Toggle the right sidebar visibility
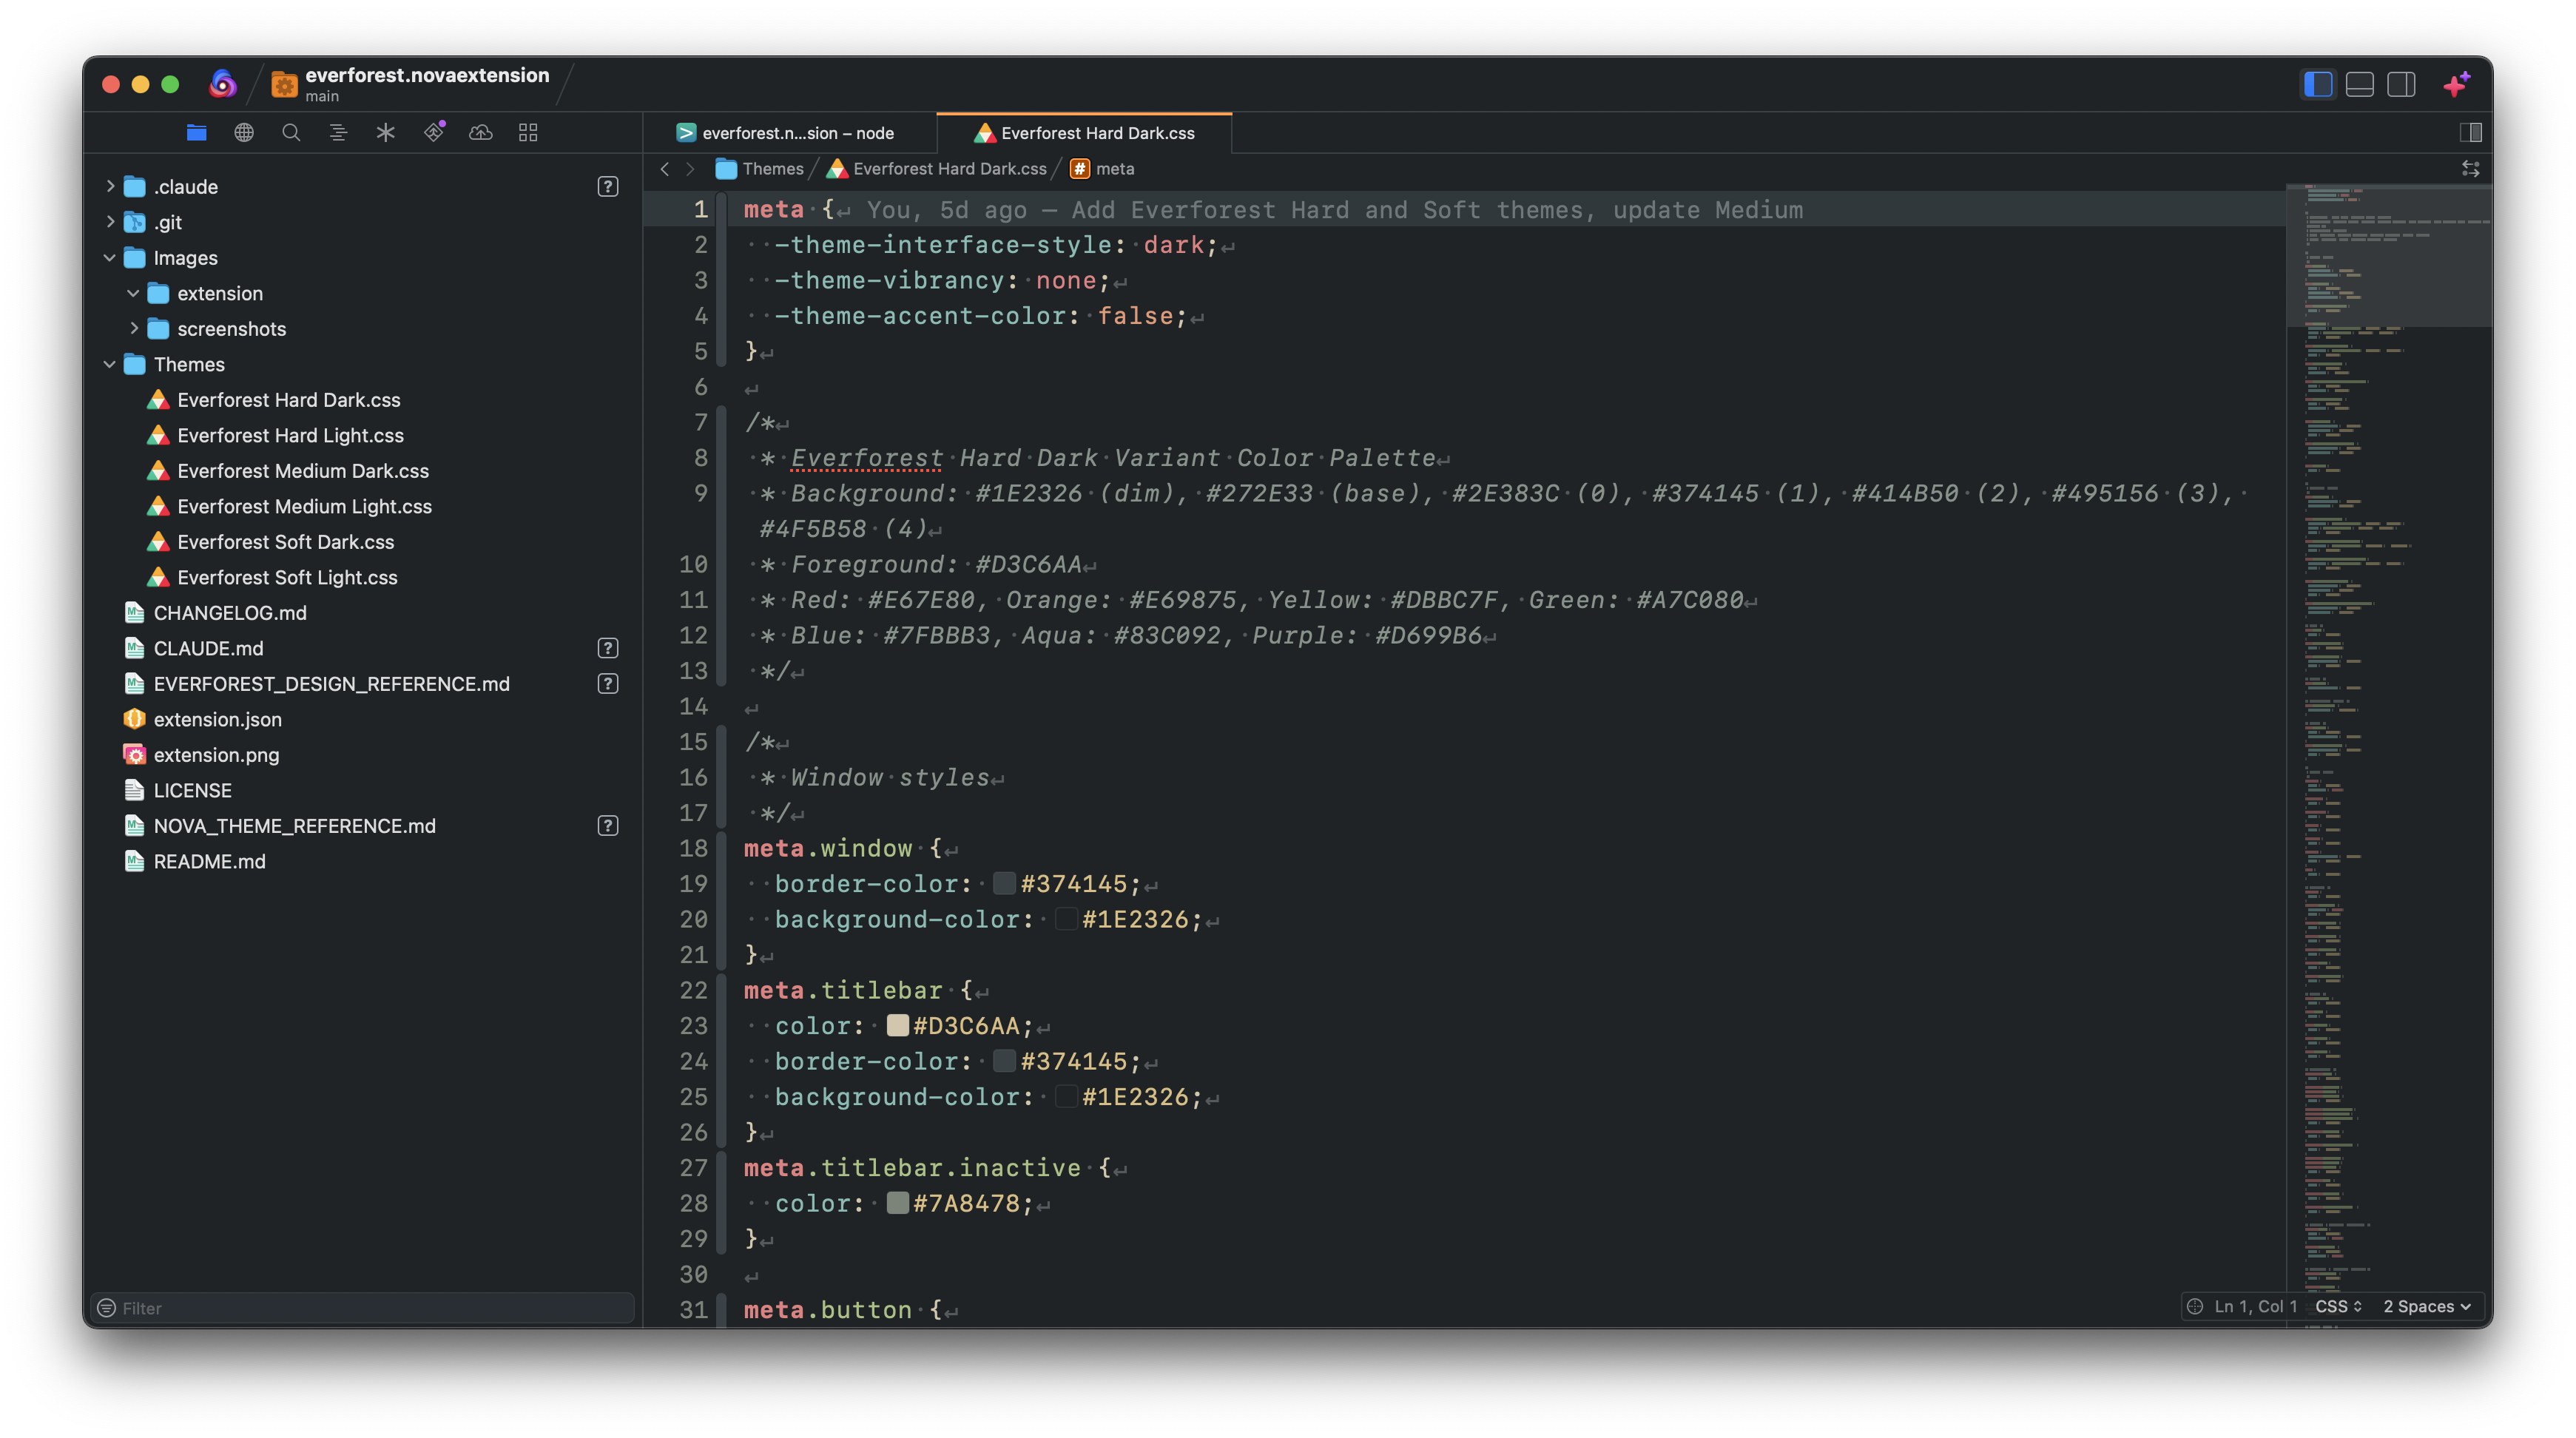This screenshot has width=2576, height=1438. point(2401,85)
